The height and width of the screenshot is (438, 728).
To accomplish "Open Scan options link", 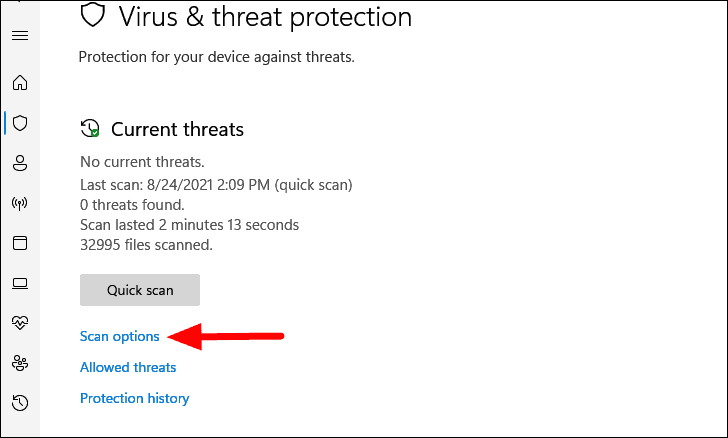I will tap(119, 337).
